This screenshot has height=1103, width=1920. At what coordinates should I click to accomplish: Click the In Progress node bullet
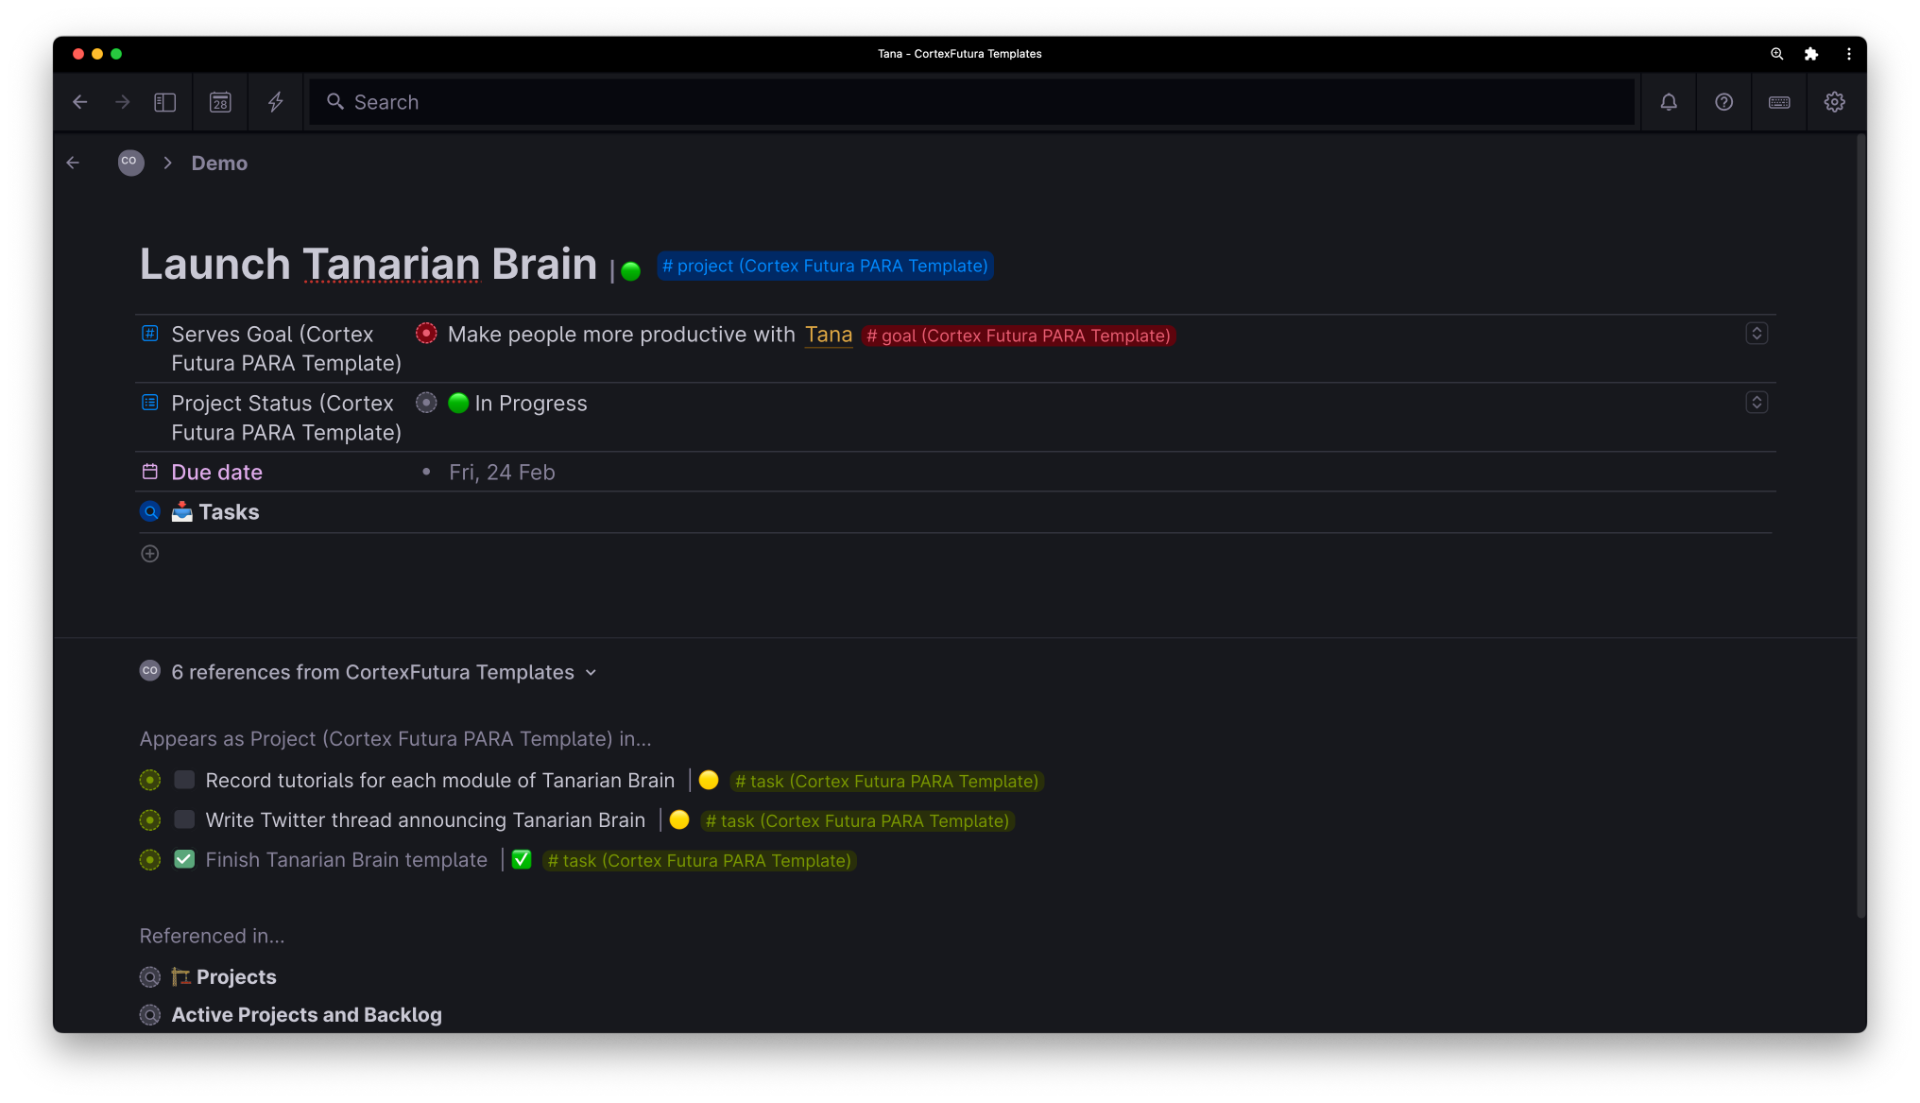426,403
